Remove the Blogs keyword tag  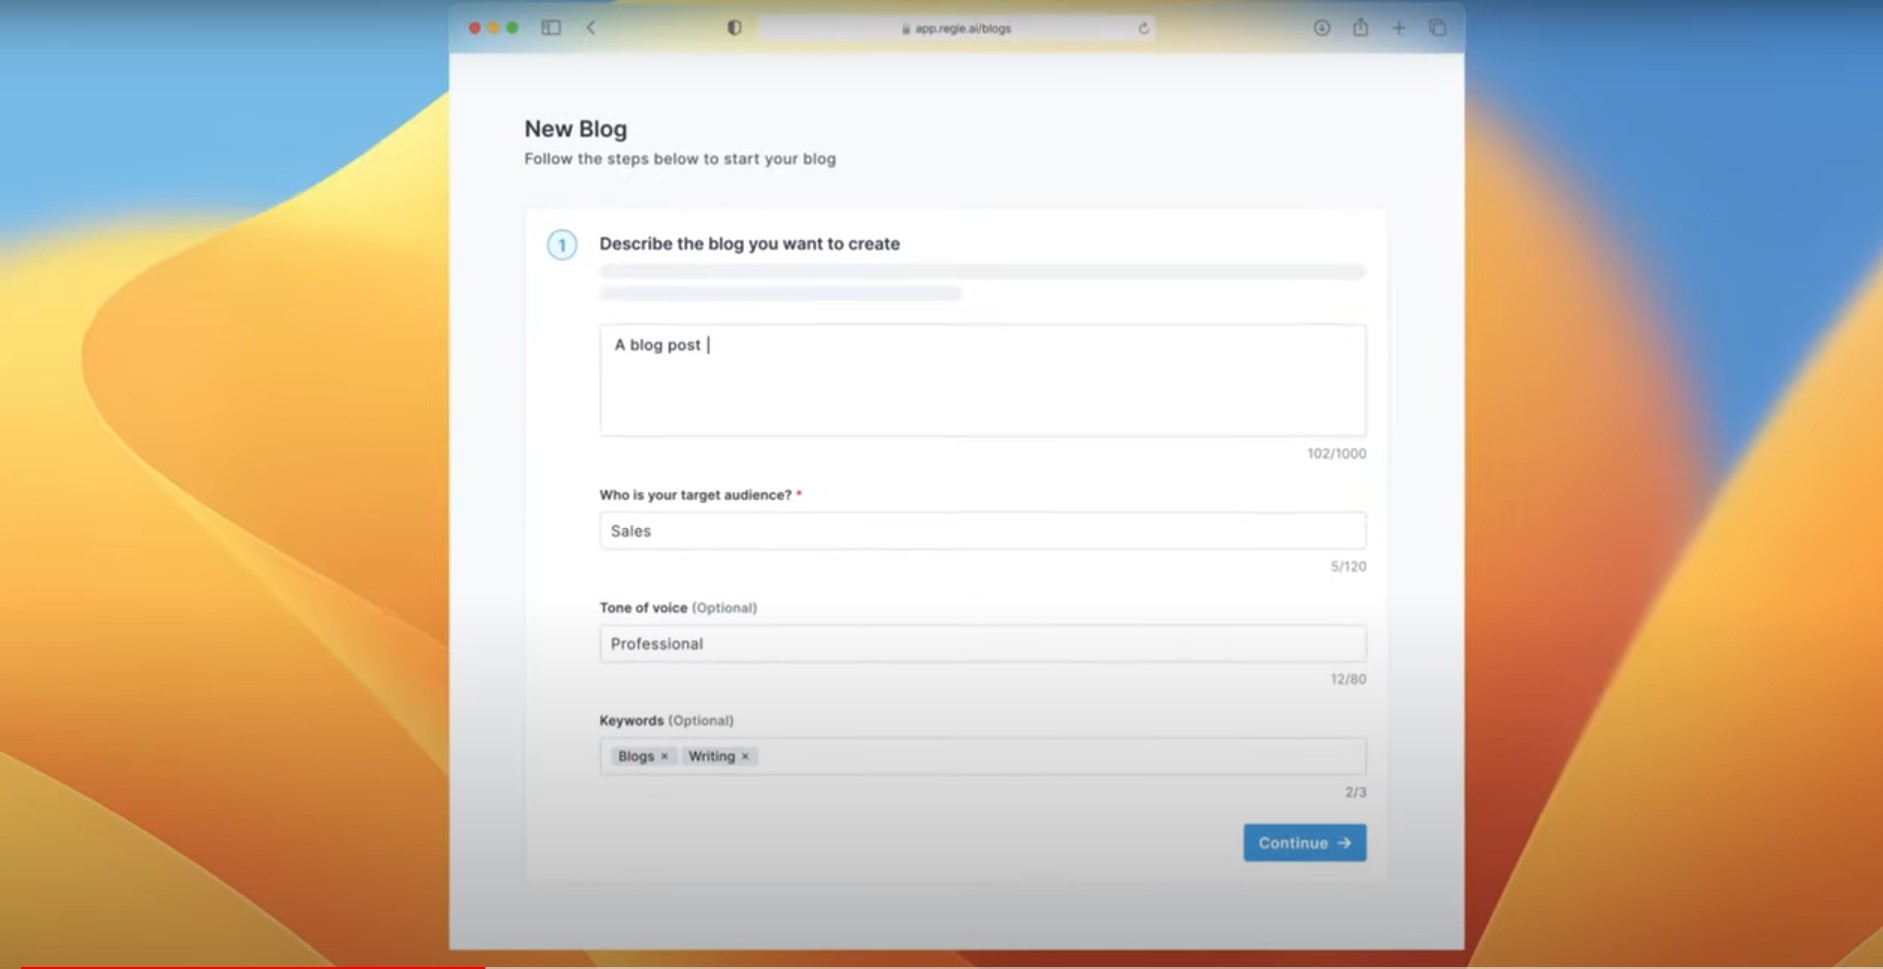(x=664, y=757)
